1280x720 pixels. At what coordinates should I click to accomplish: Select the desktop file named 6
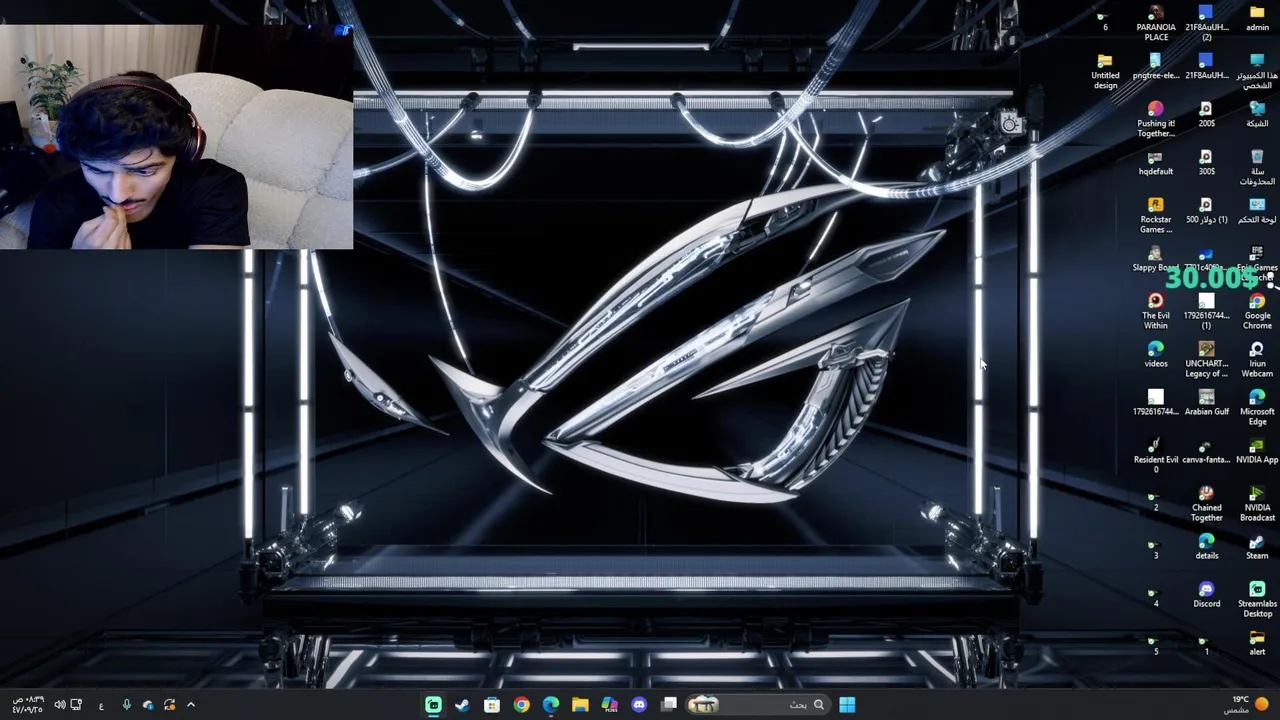pos(1105,18)
